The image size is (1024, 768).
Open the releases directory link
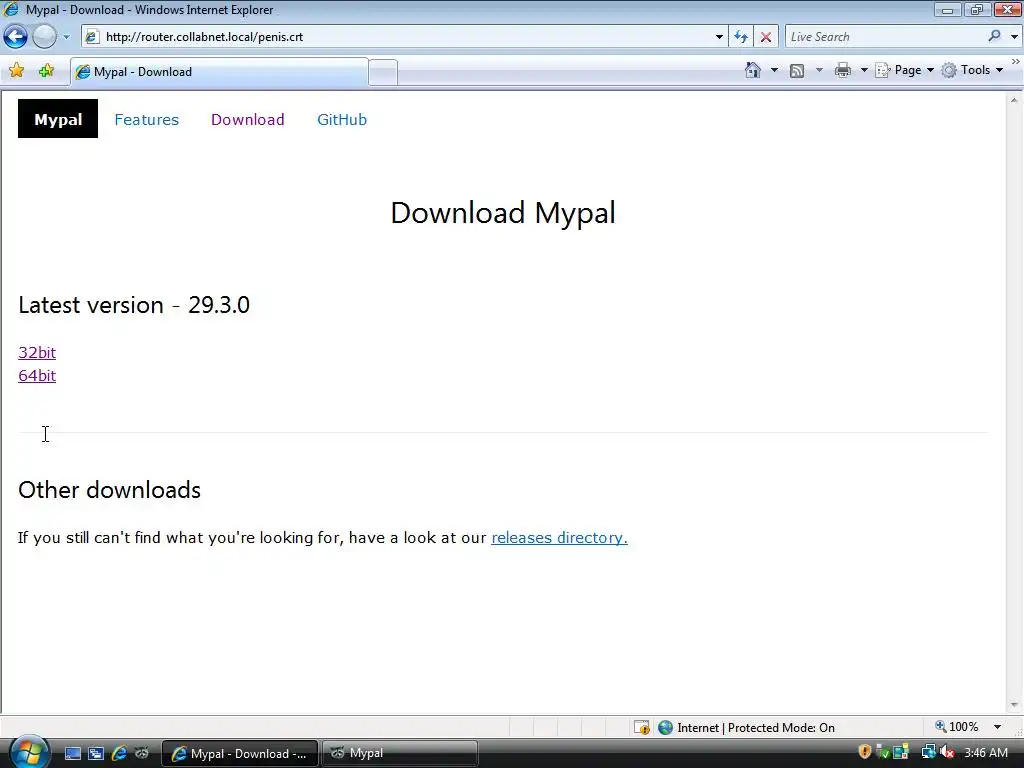(559, 537)
